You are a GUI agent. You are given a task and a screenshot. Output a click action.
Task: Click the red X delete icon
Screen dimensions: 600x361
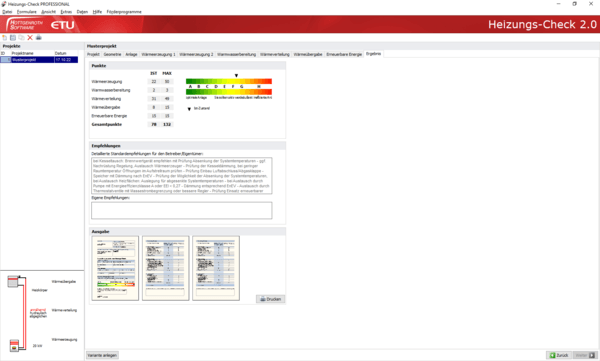pyautogui.click(x=30, y=38)
